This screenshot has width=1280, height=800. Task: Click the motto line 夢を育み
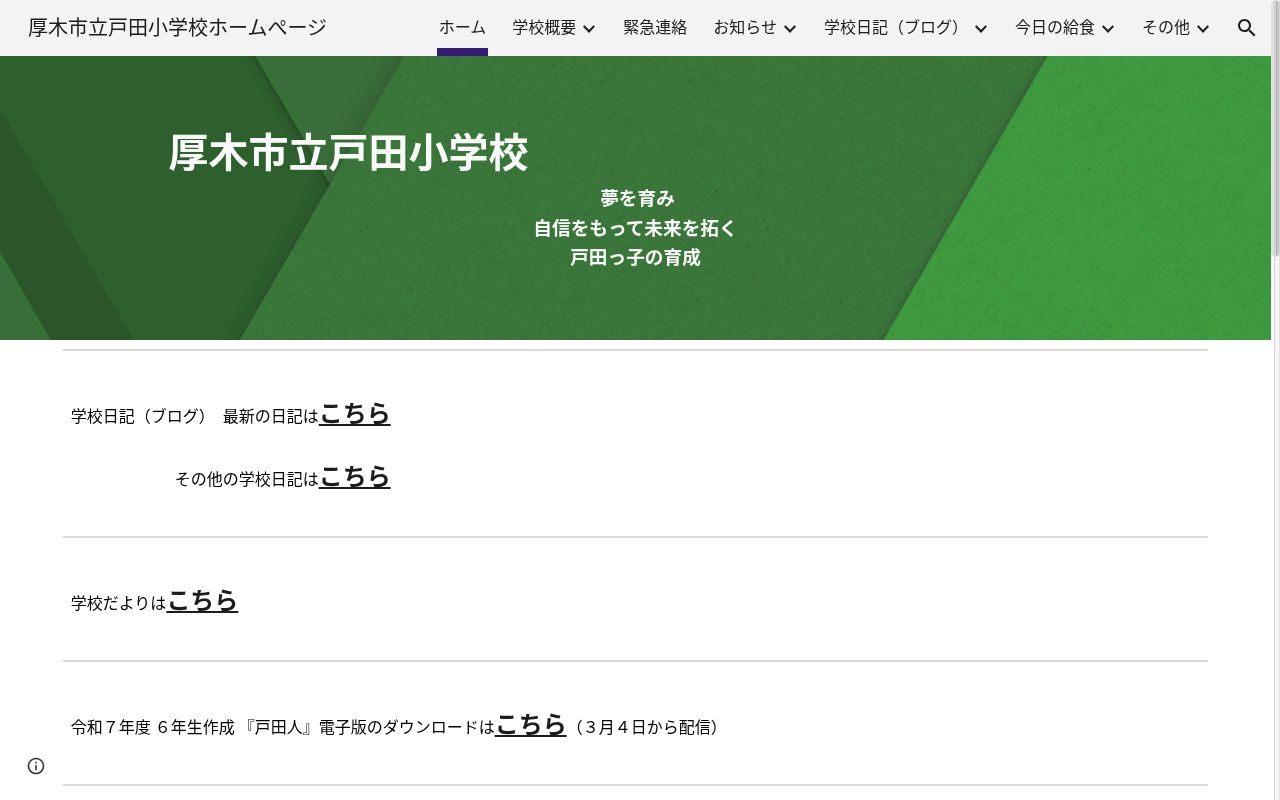[x=637, y=198]
